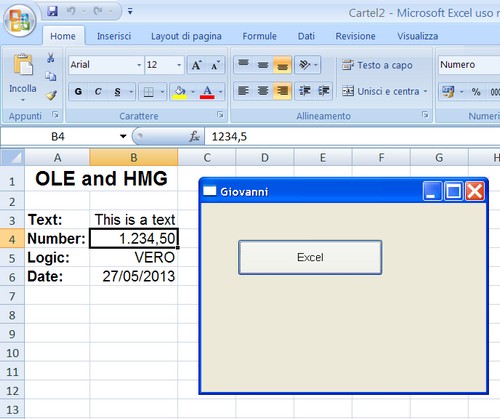Open the Revisione ribbon tab
This screenshot has width=500, height=419.
click(x=355, y=36)
